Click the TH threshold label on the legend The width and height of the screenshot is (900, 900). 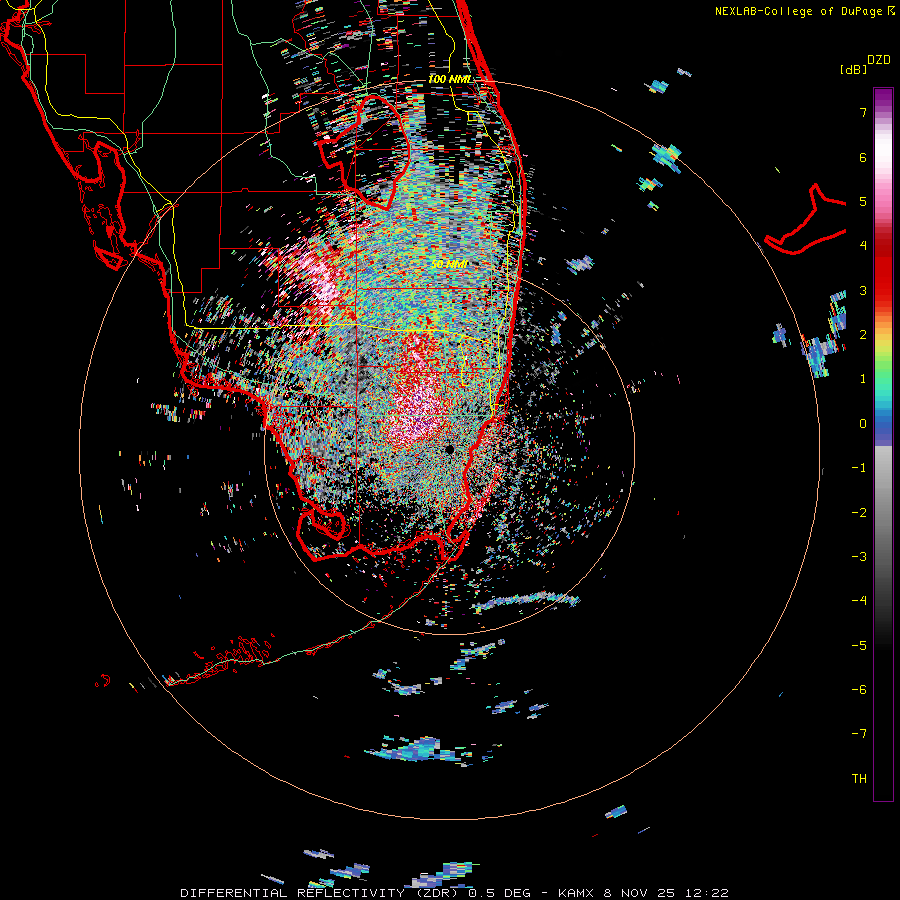click(859, 779)
